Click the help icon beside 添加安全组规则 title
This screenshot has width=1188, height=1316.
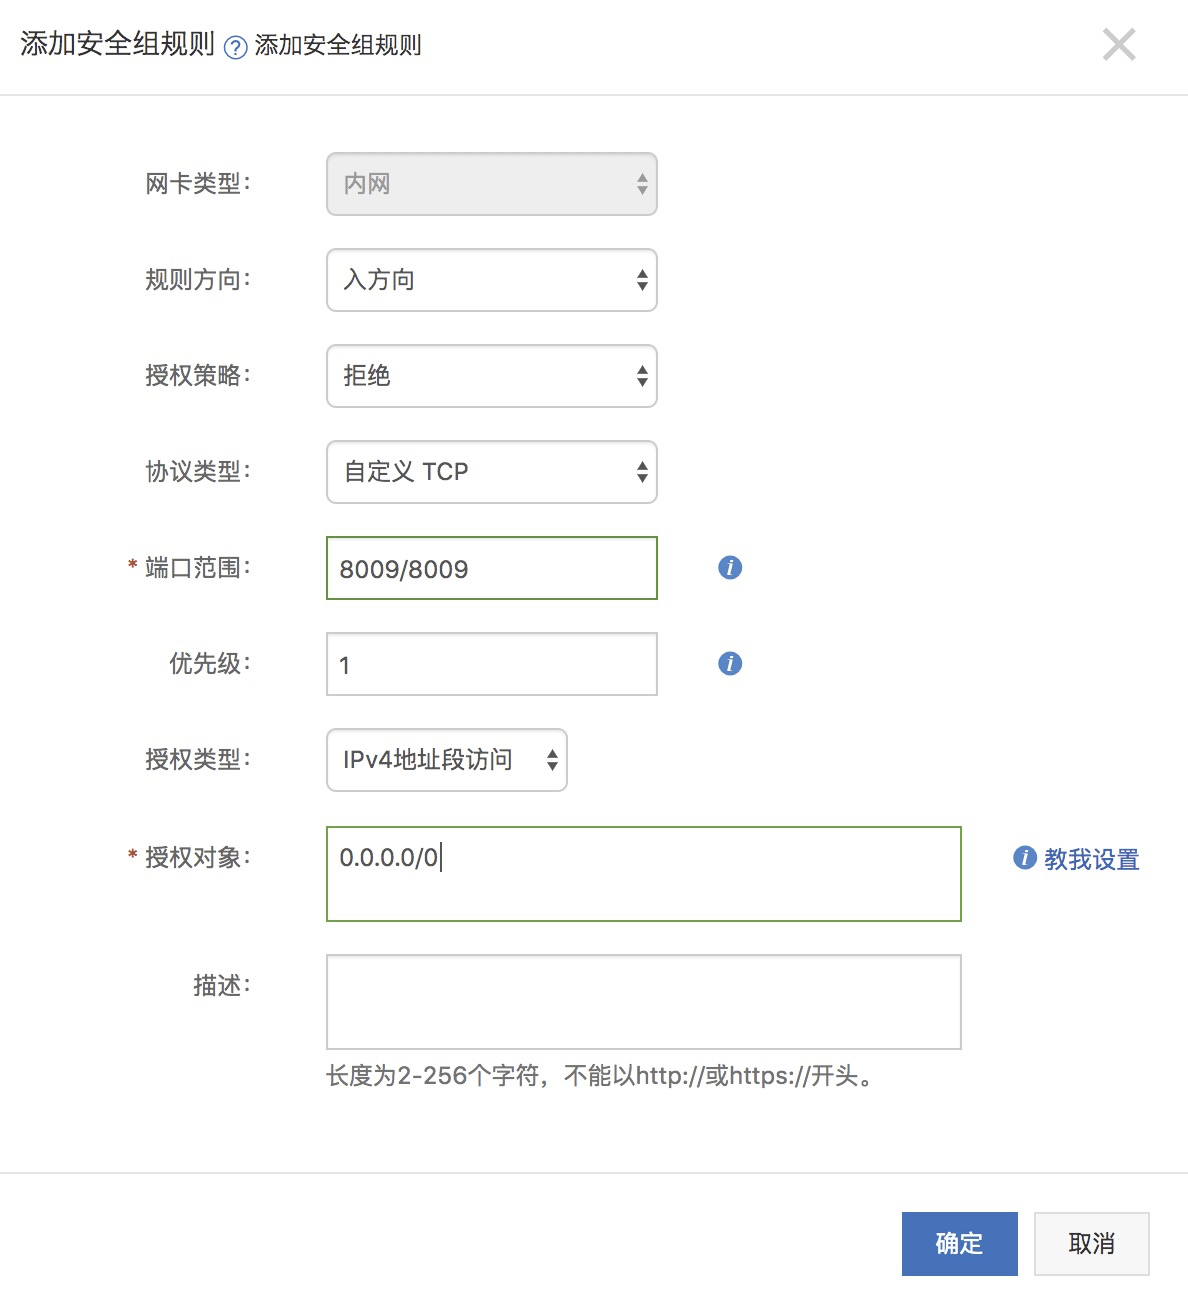[x=236, y=46]
